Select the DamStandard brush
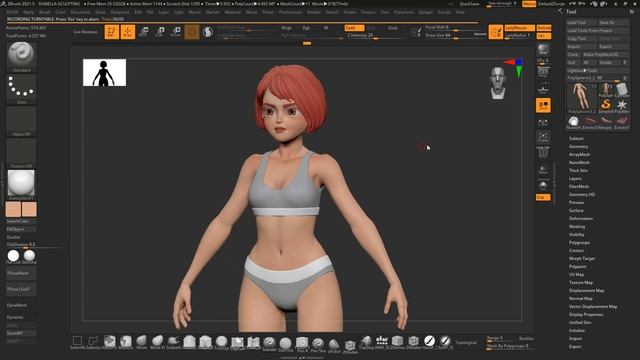The height and width of the screenshot is (360, 640). coord(285,343)
